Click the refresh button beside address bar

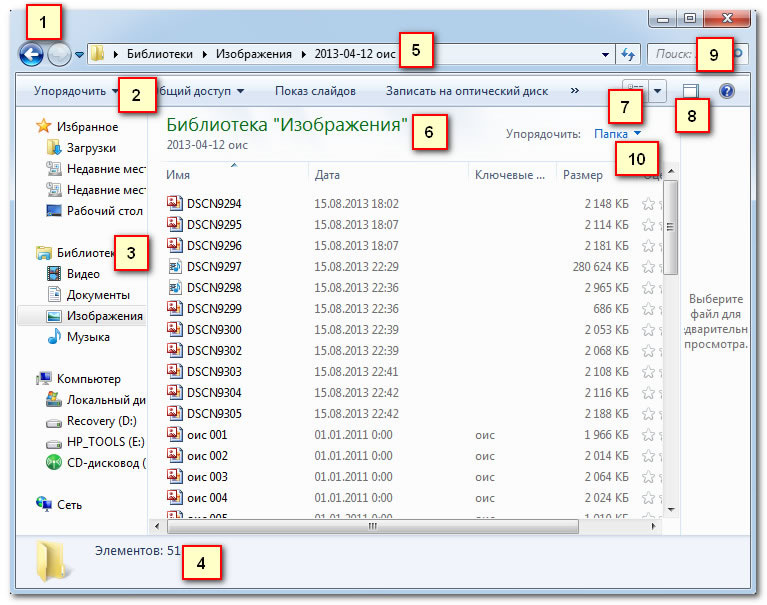coord(628,55)
